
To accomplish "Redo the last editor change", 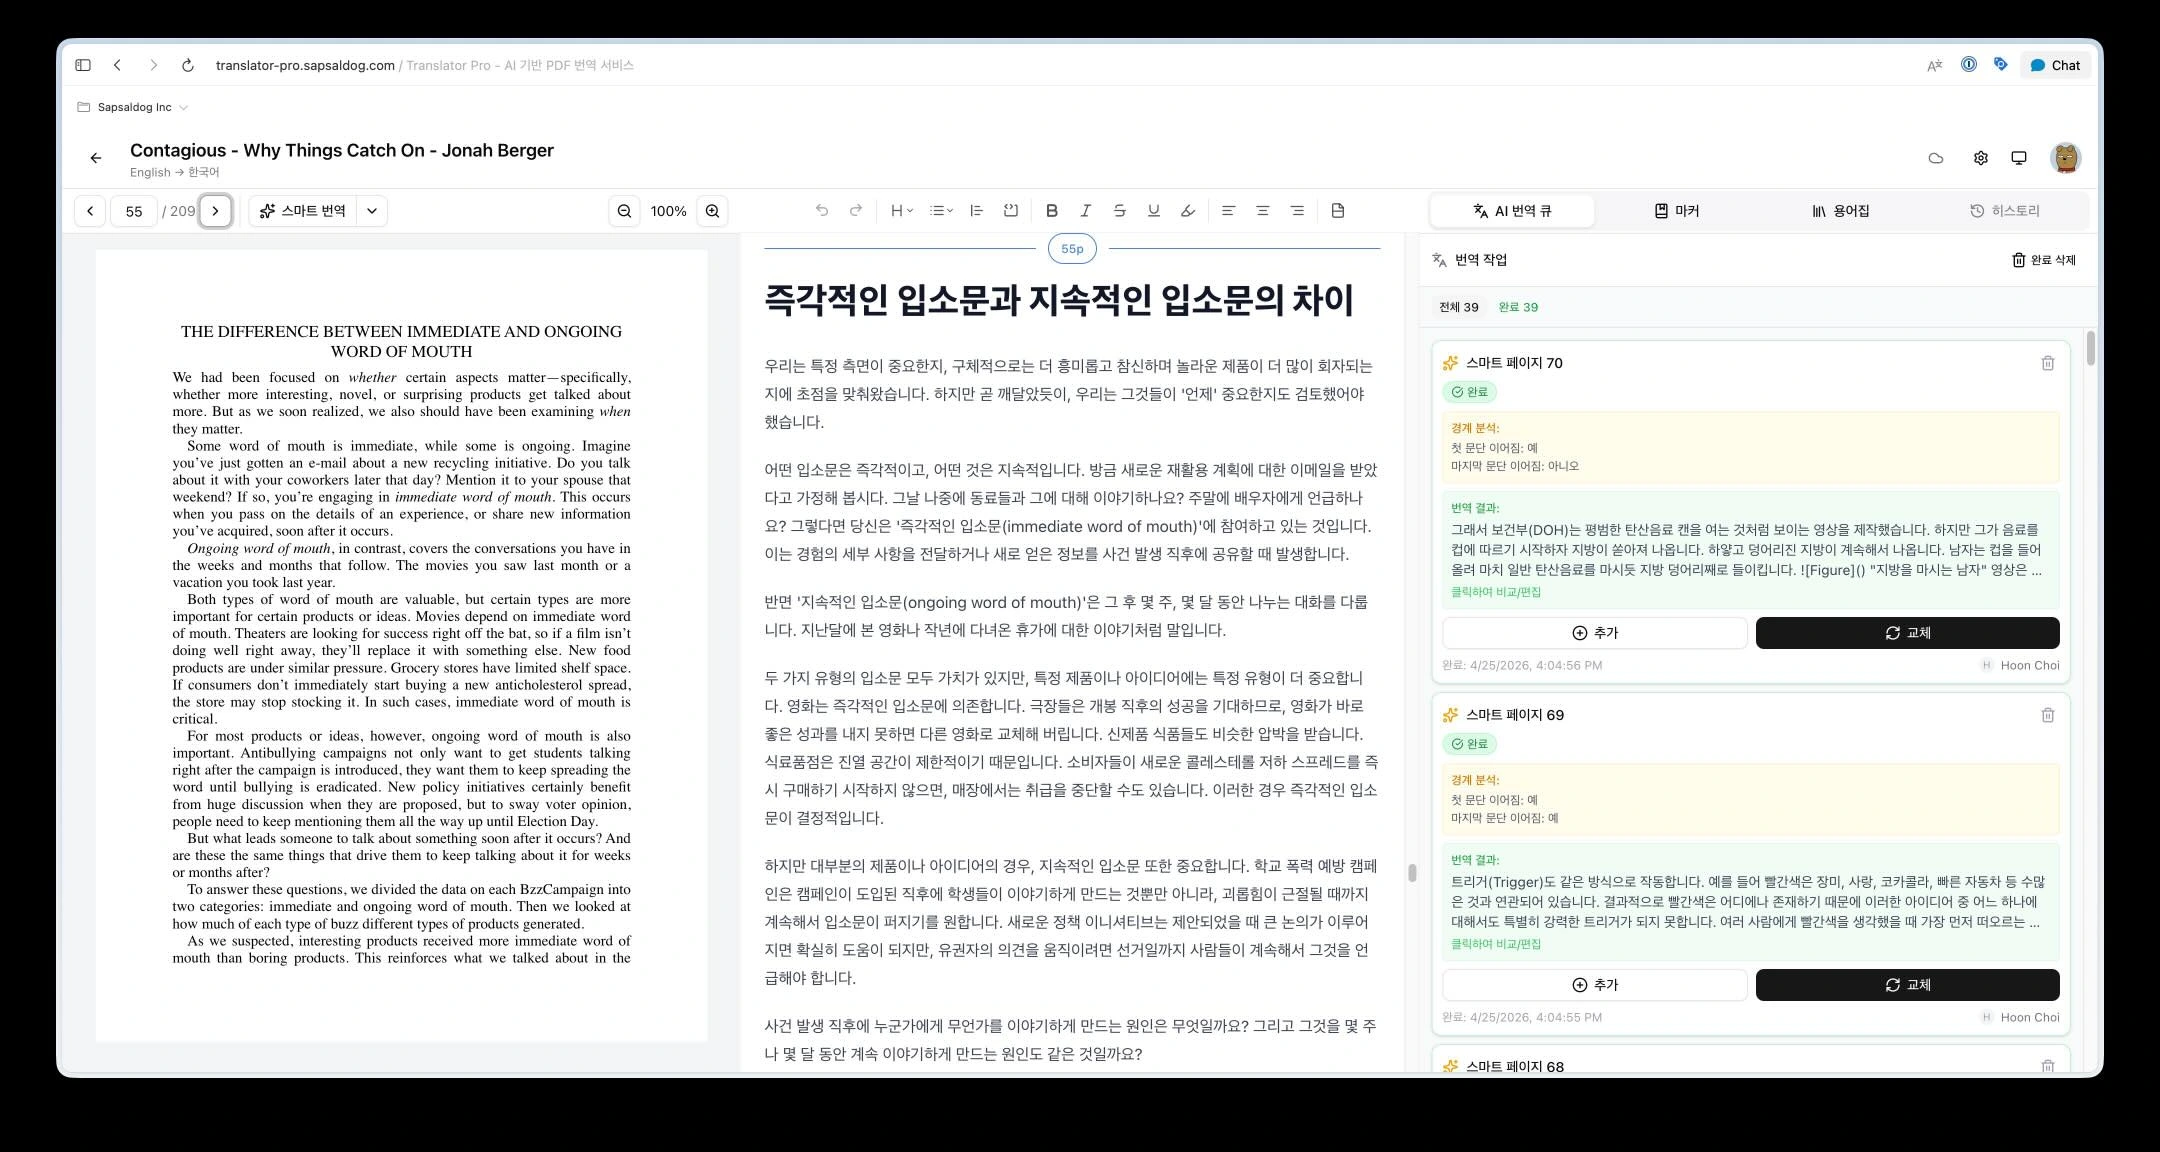I will pyautogui.click(x=856, y=211).
